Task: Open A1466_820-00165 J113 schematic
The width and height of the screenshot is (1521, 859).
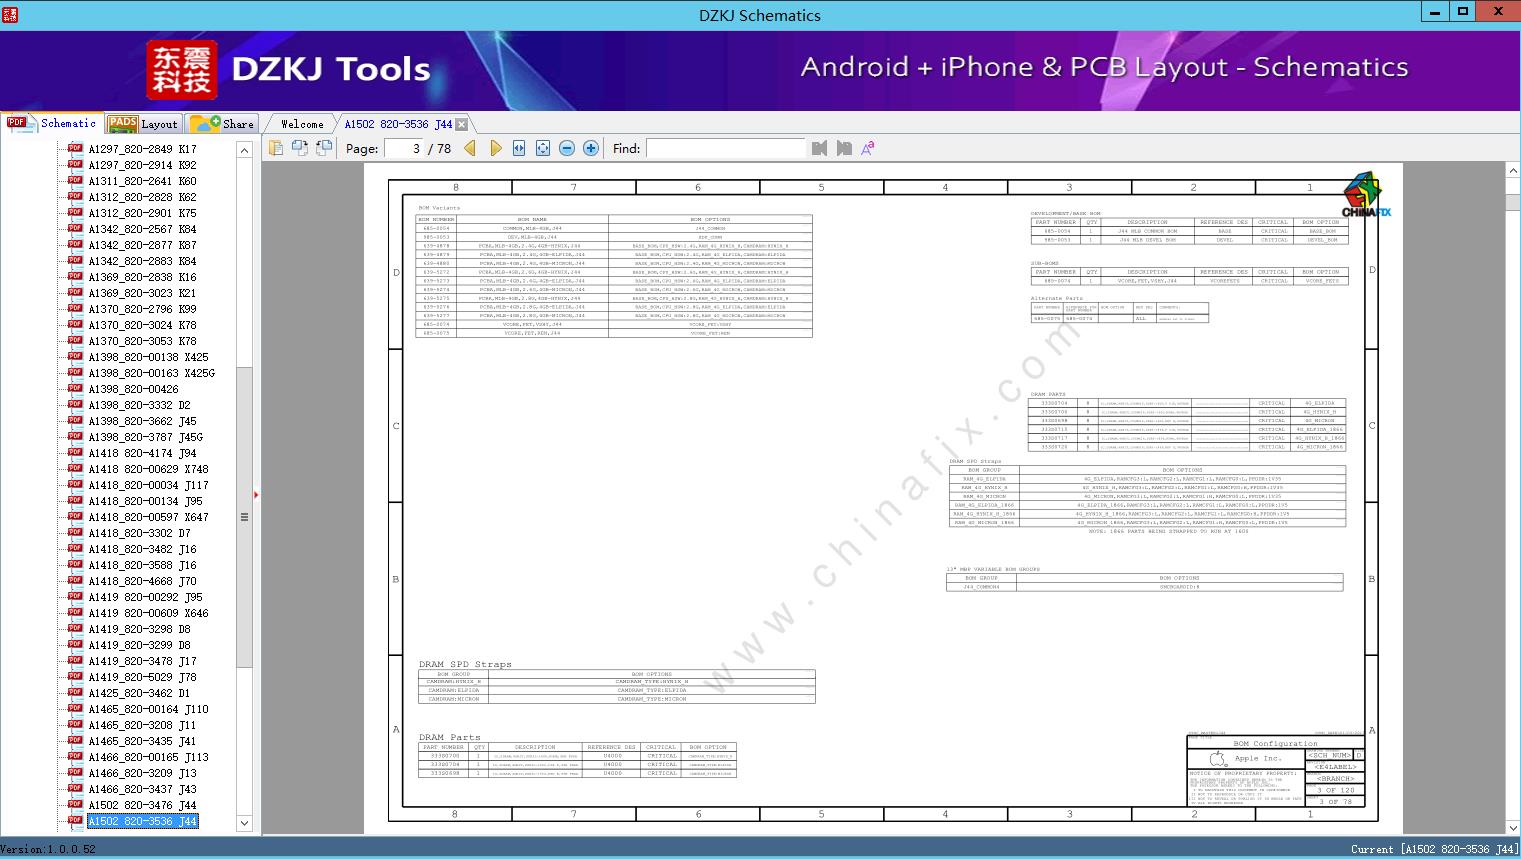Action: tap(148, 757)
